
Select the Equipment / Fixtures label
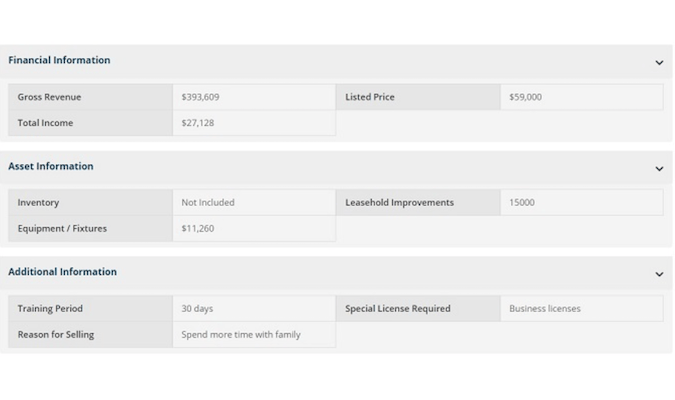click(x=62, y=228)
